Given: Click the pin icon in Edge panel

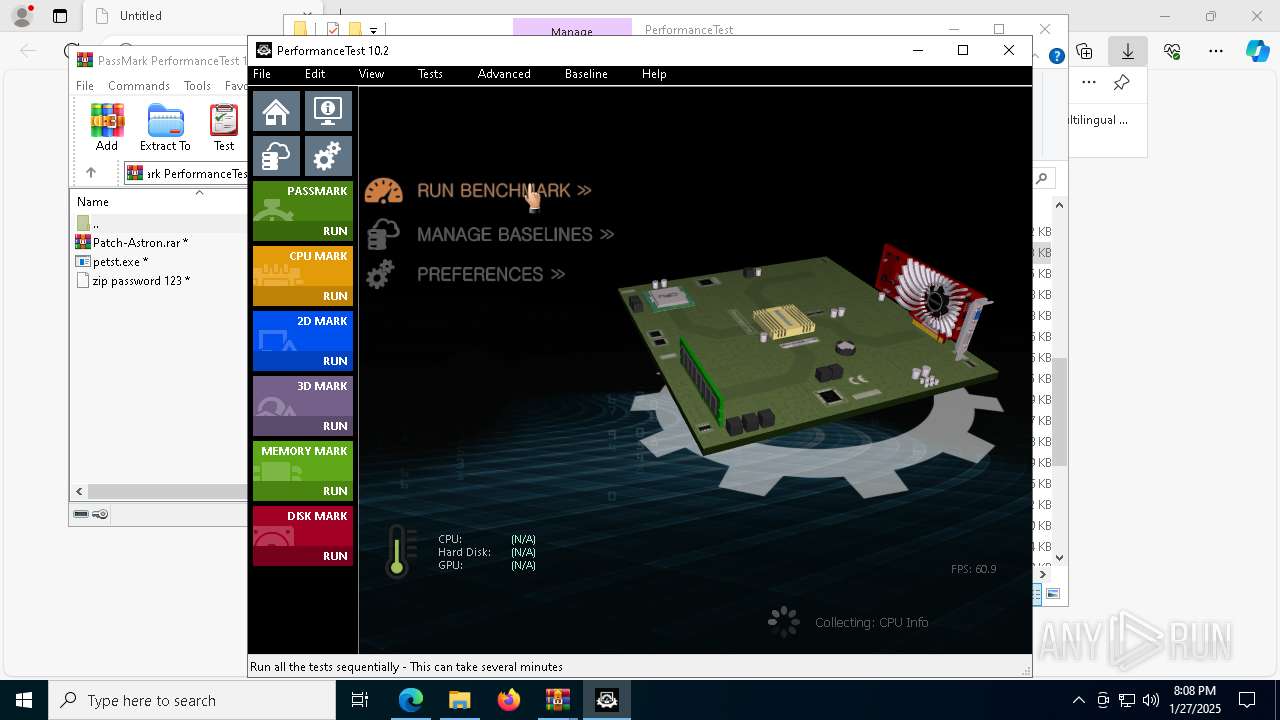Looking at the screenshot, I should [x=1122, y=83].
